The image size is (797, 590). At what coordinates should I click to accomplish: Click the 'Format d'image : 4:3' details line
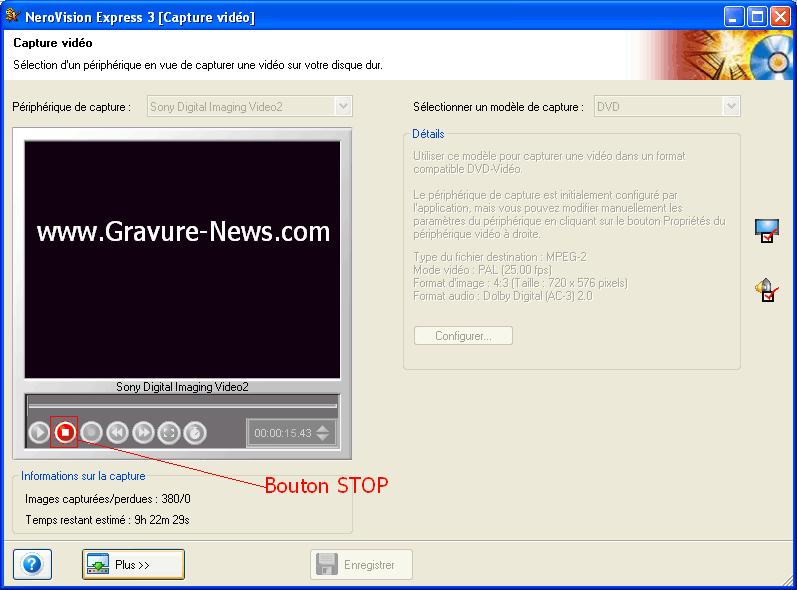click(520, 283)
